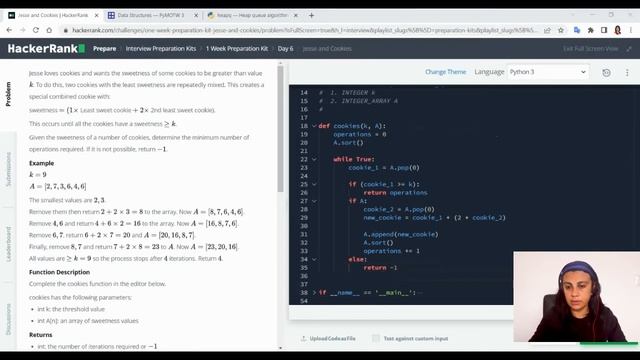Click Exit Full Screen View
The width and height of the screenshot is (640, 360).
click(x=591, y=49)
